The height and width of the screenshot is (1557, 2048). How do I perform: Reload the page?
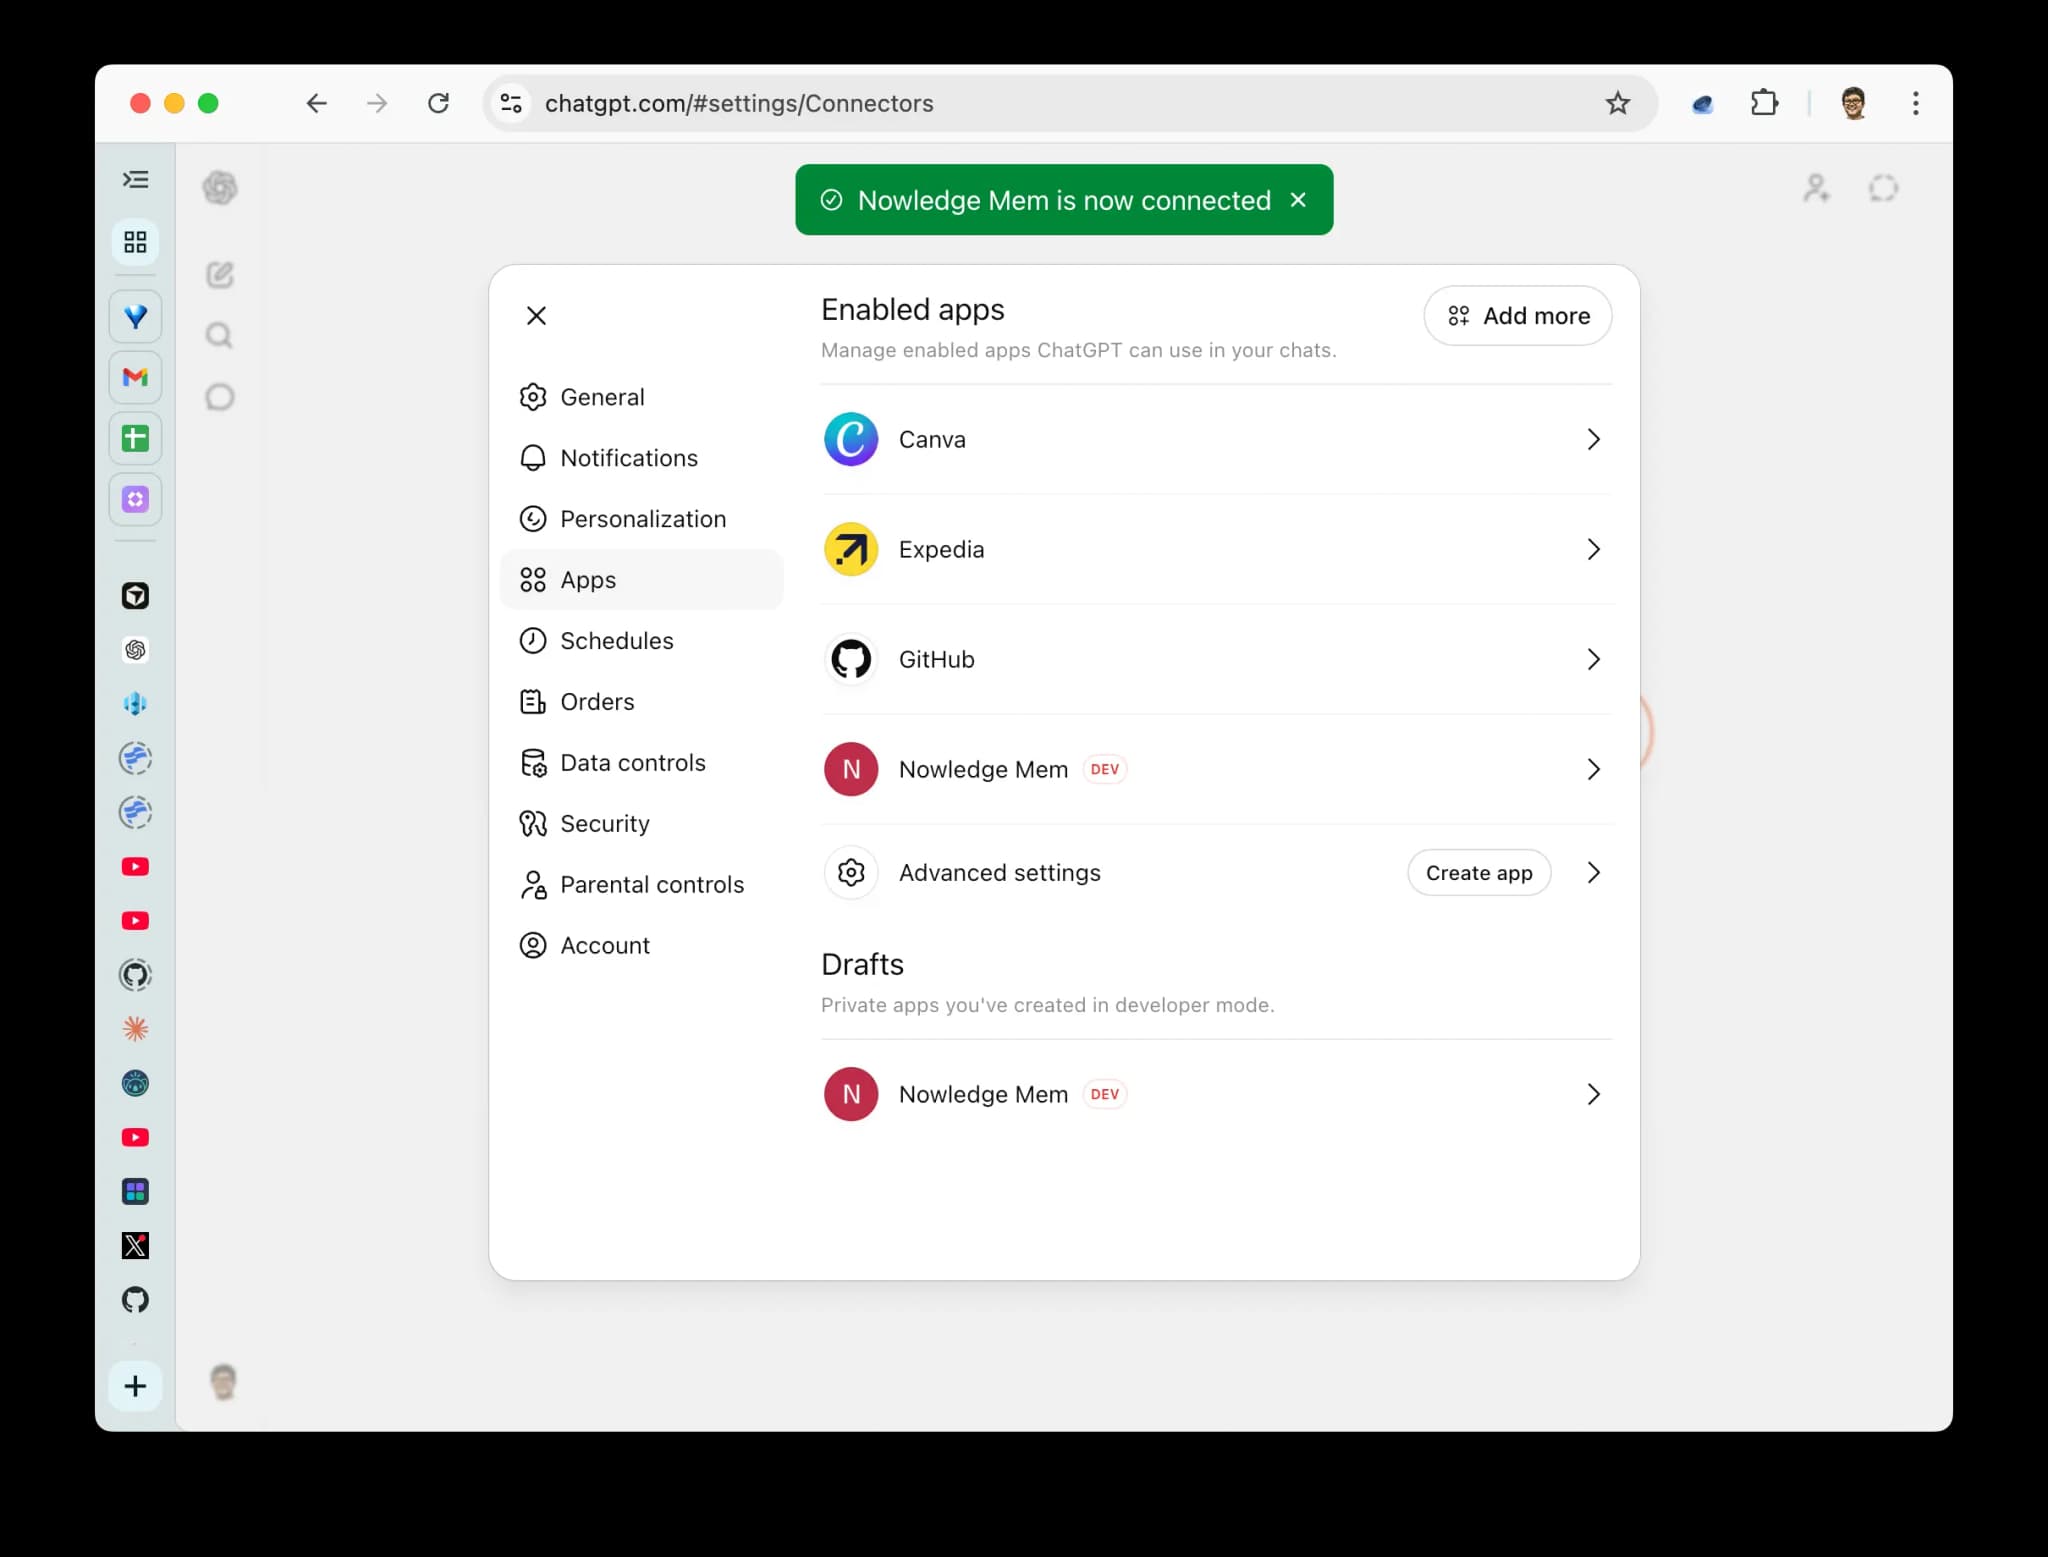438,103
